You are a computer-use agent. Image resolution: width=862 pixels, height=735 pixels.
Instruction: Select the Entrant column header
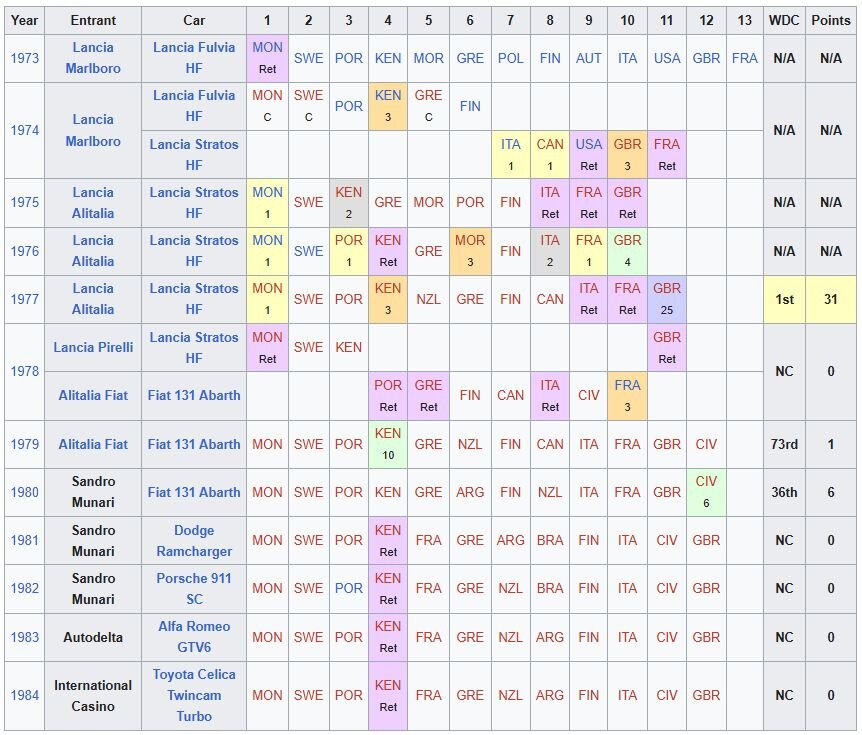[93, 20]
